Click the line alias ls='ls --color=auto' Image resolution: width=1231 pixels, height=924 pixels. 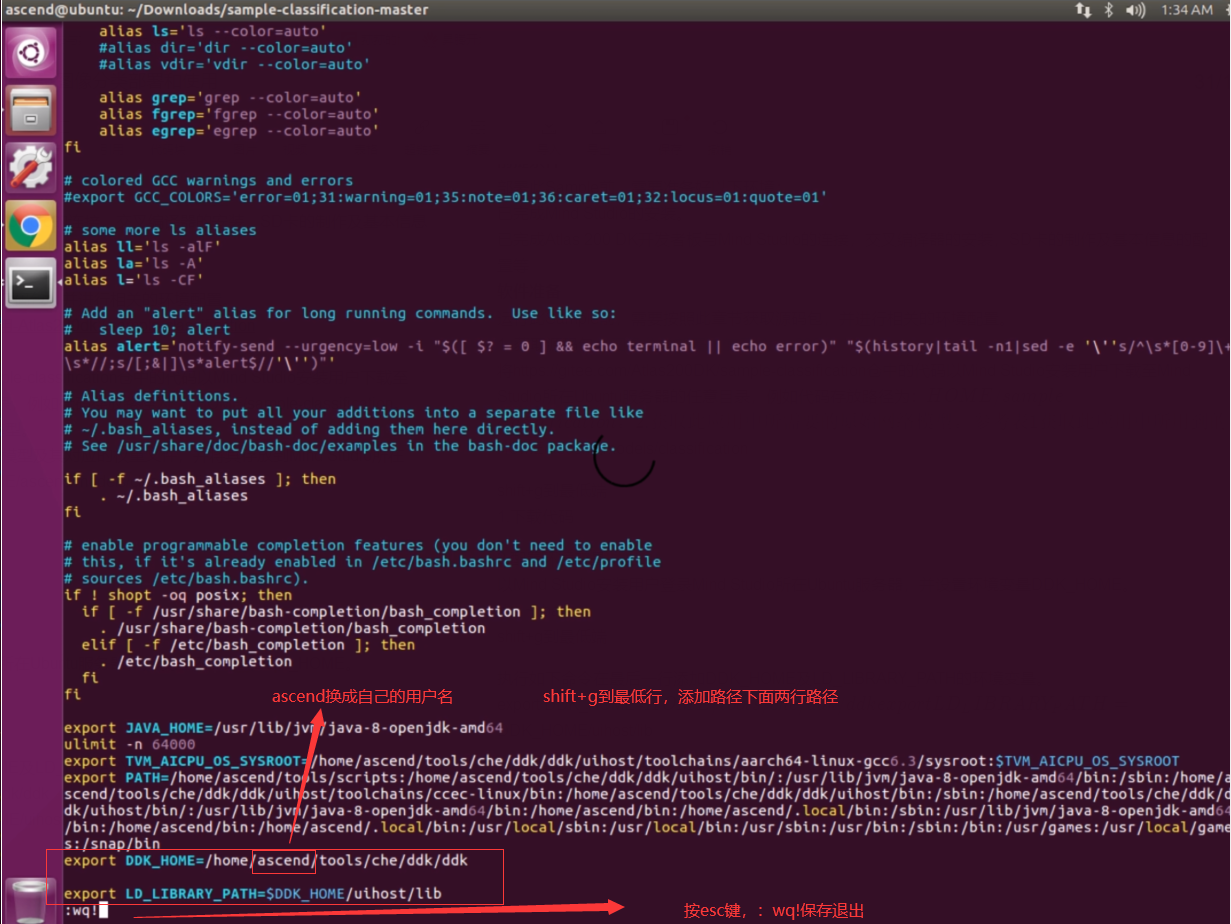coord(213,31)
